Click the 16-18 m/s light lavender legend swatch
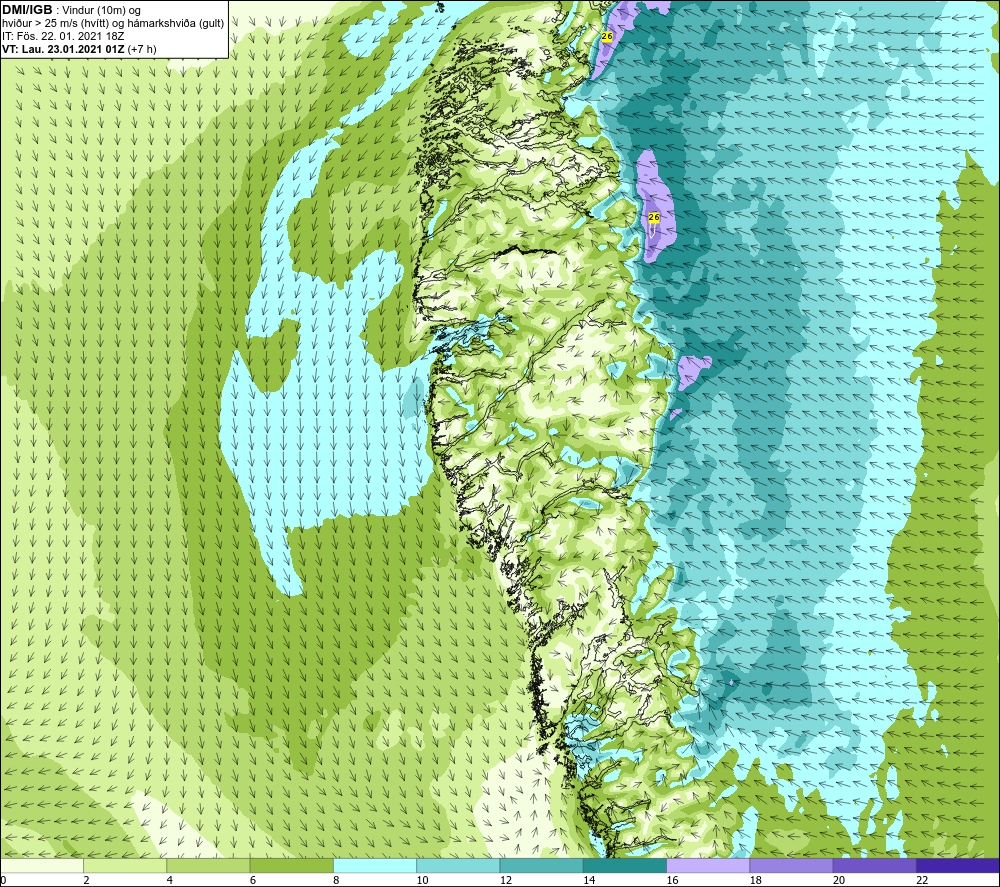 coord(708,865)
